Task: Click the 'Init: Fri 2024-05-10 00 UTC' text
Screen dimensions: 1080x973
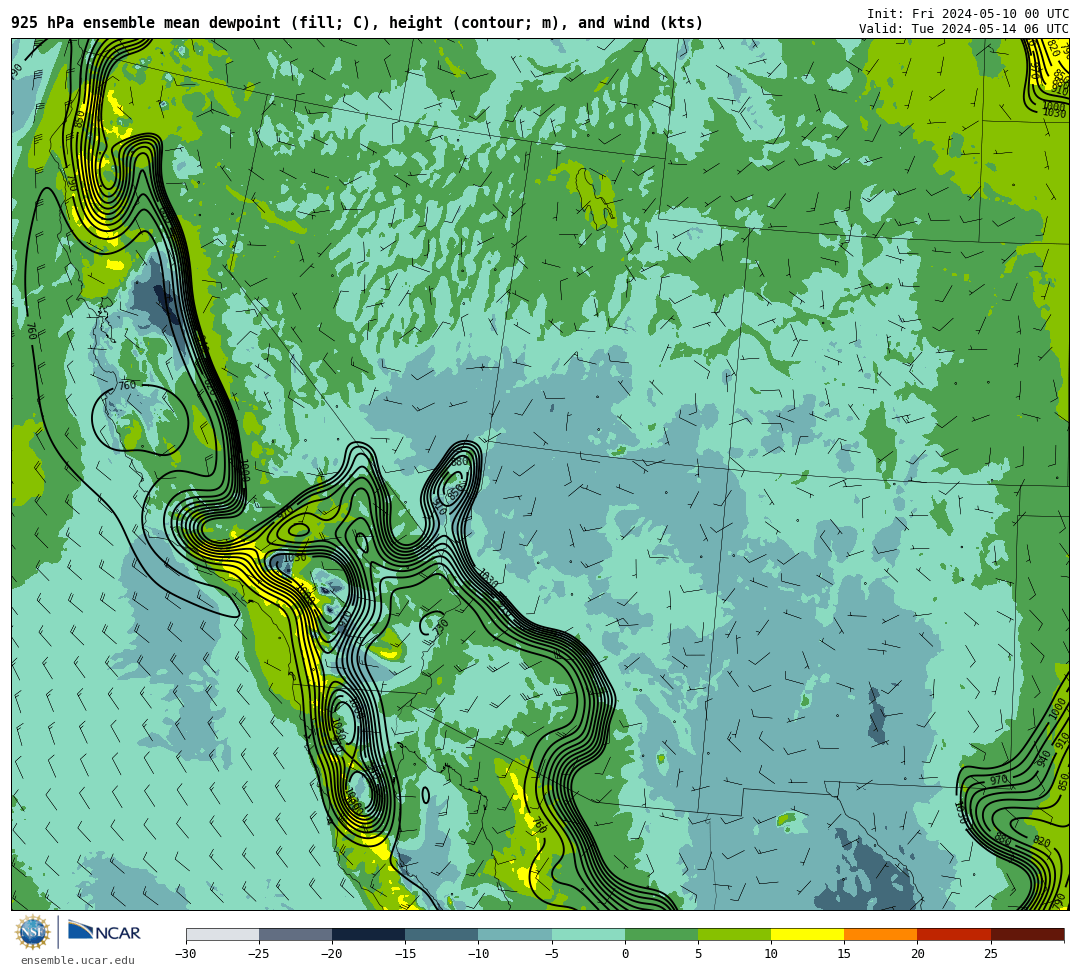Action: click(968, 14)
